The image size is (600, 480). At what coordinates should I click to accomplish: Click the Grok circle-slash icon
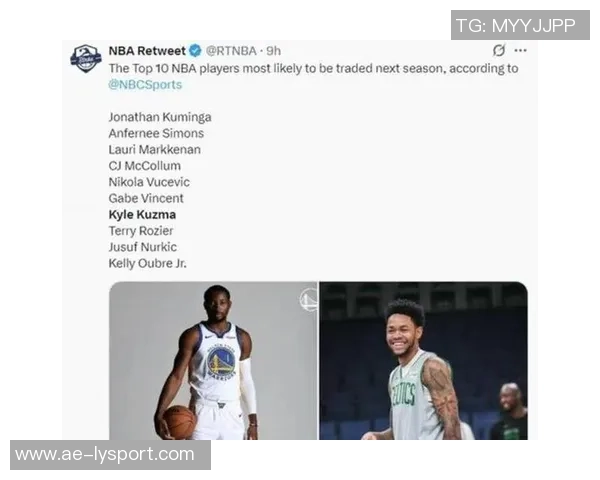(x=499, y=50)
